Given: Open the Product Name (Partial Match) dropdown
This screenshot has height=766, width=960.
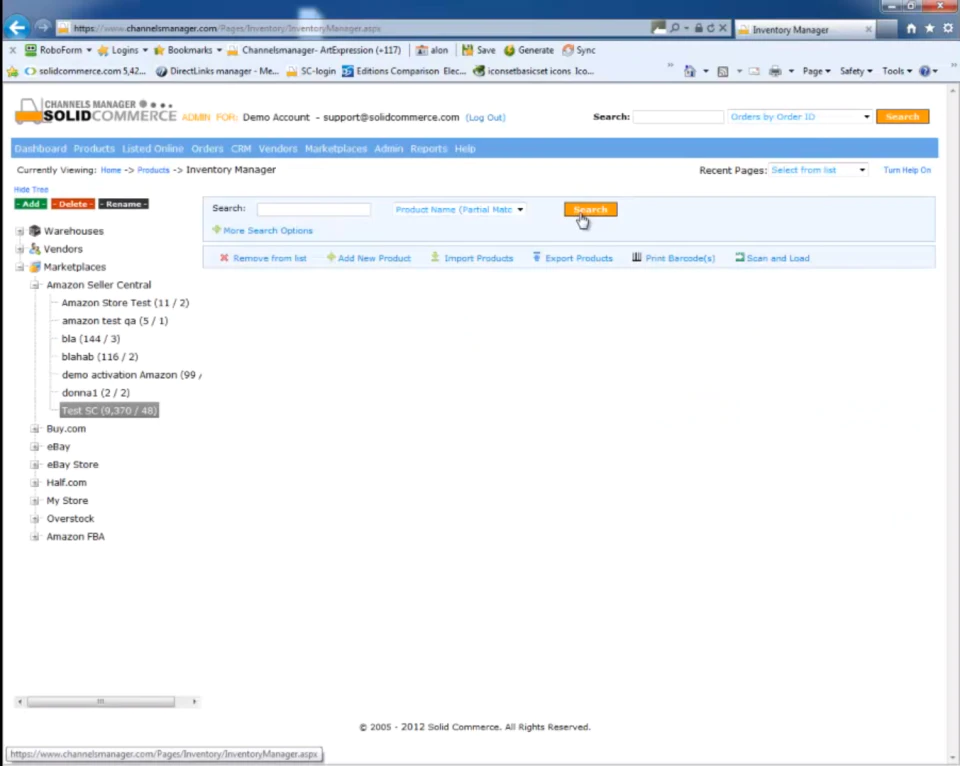Looking at the screenshot, I should click(459, 209).
